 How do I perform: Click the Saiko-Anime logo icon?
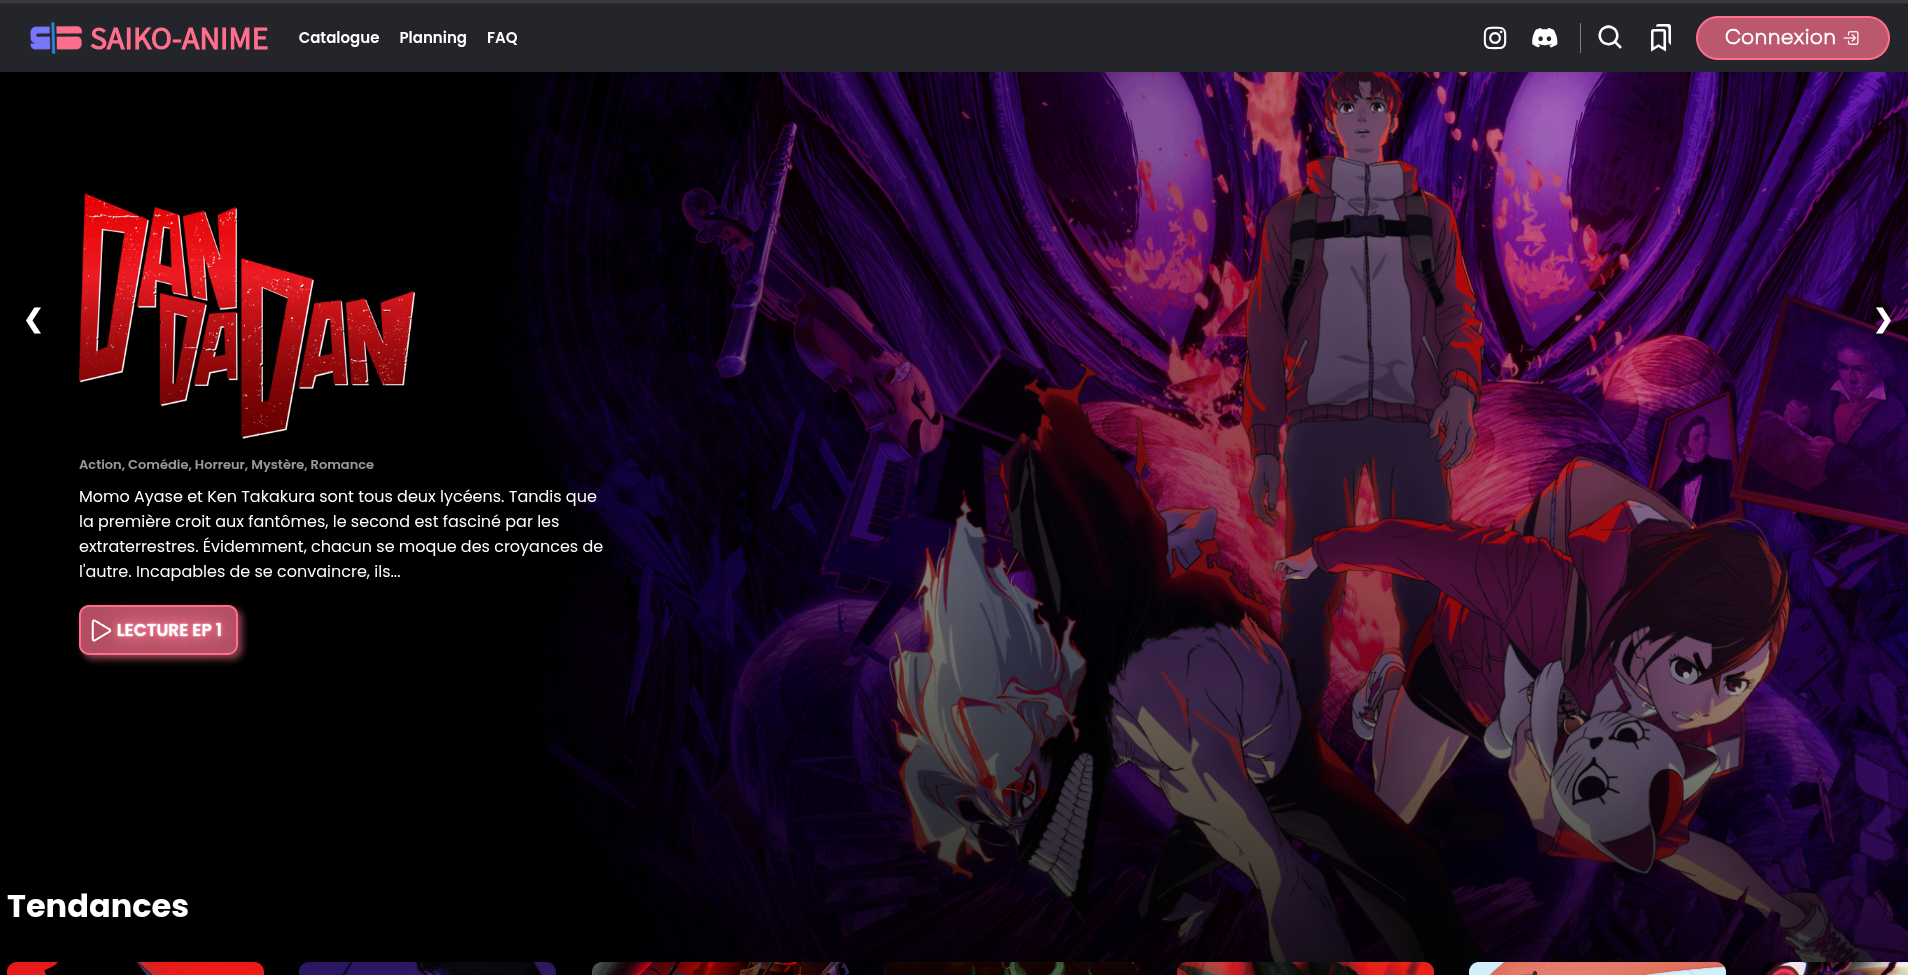55,38
